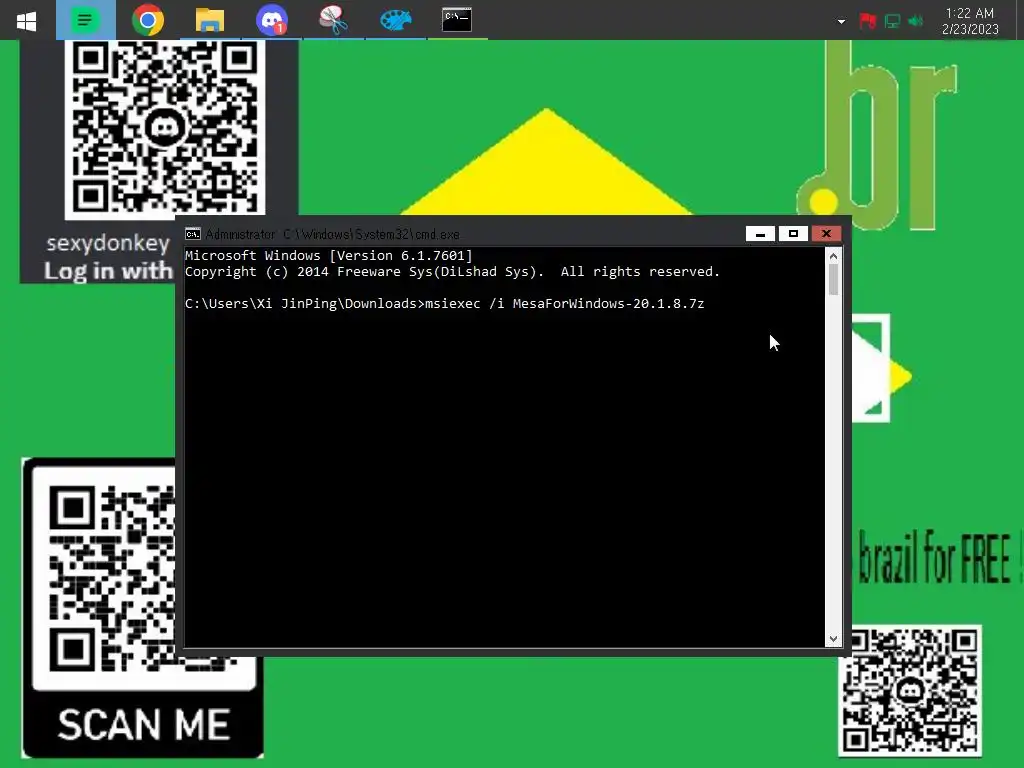This screenshot has width=1024, height=768.
Task: Click the SCAN ME label
Action: (x=144, y=725)
